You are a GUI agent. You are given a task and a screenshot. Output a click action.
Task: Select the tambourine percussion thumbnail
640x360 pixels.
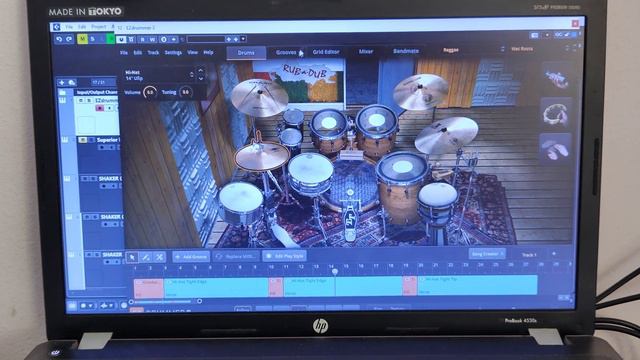pos(556,114)
